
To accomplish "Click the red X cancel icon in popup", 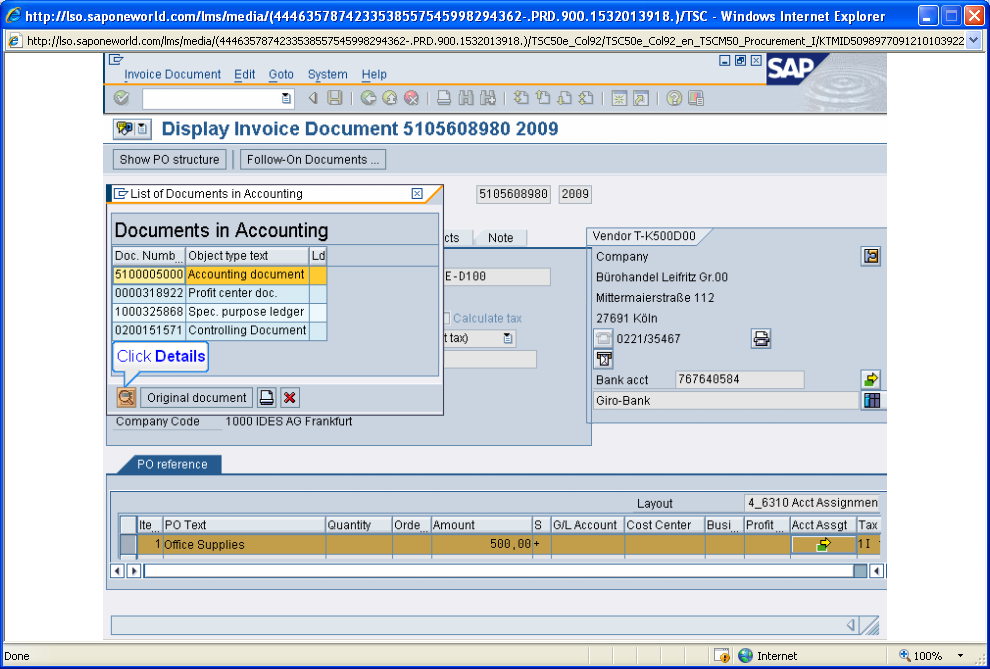I will pyautogui.click(x=290, y=398).
